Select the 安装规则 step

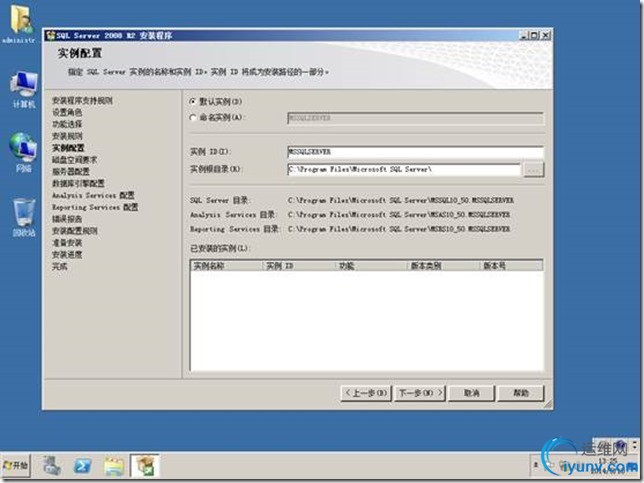(x=67, y=136)
